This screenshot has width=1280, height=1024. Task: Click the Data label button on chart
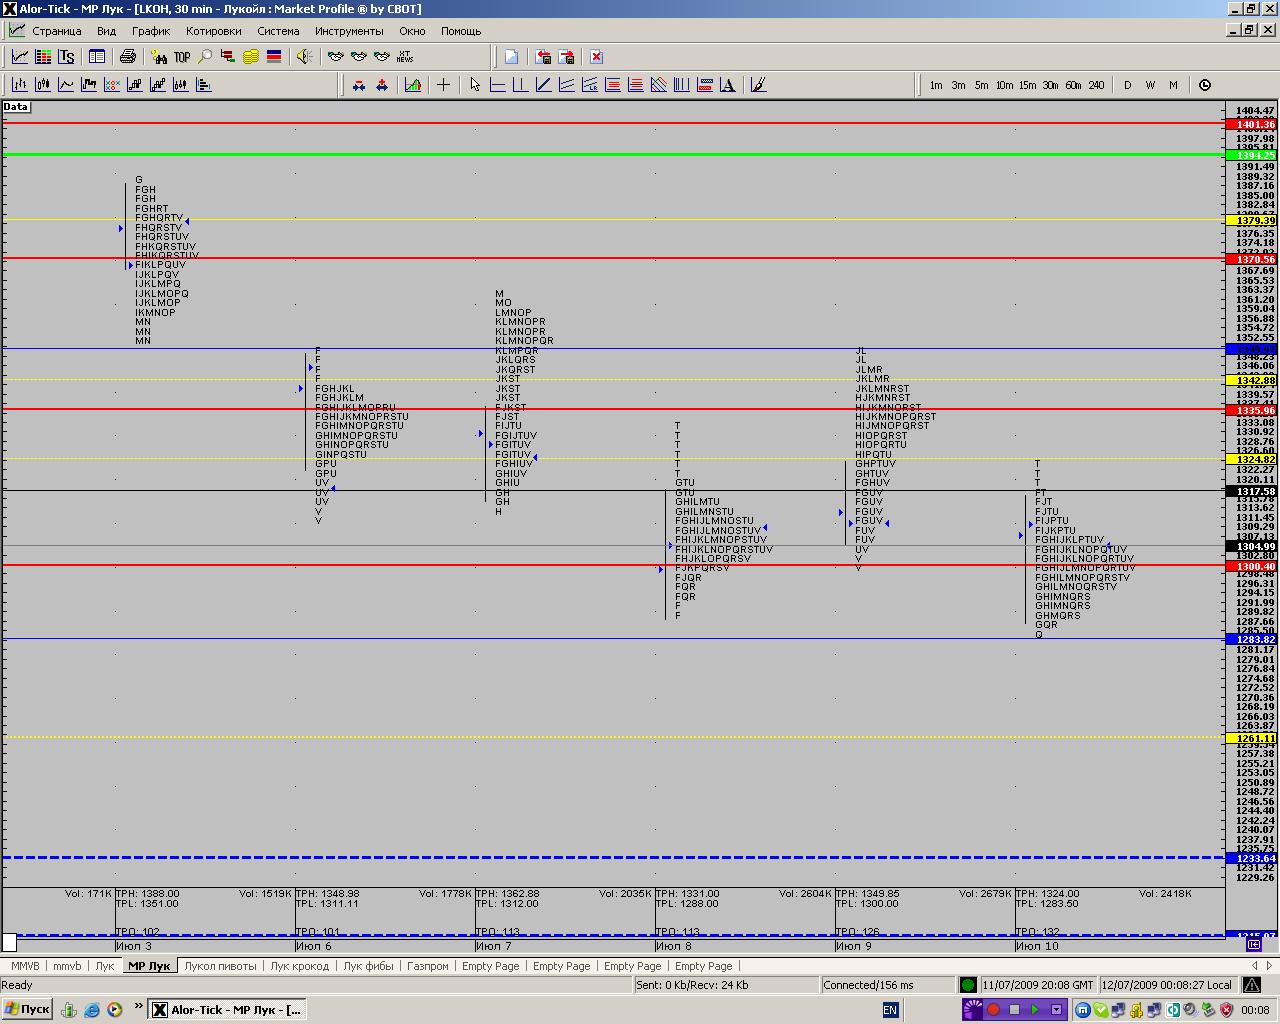point(16,107)
